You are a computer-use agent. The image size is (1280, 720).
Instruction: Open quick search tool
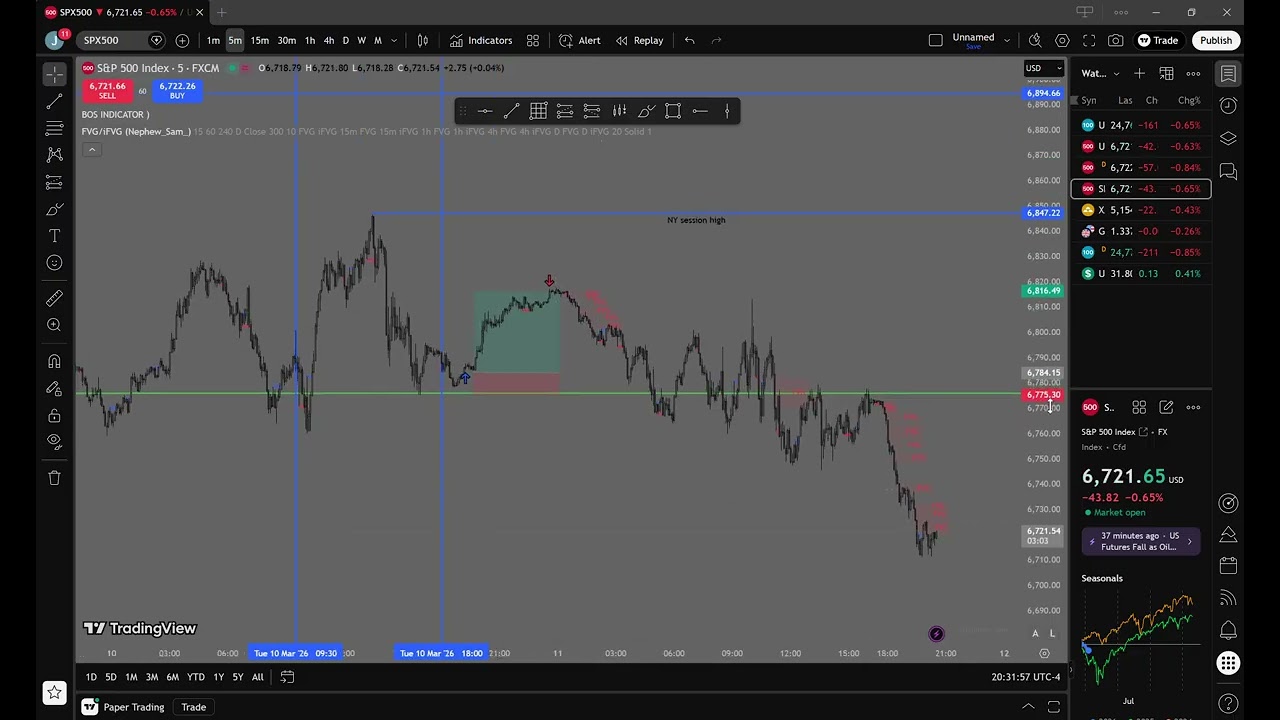(1035, 41)
